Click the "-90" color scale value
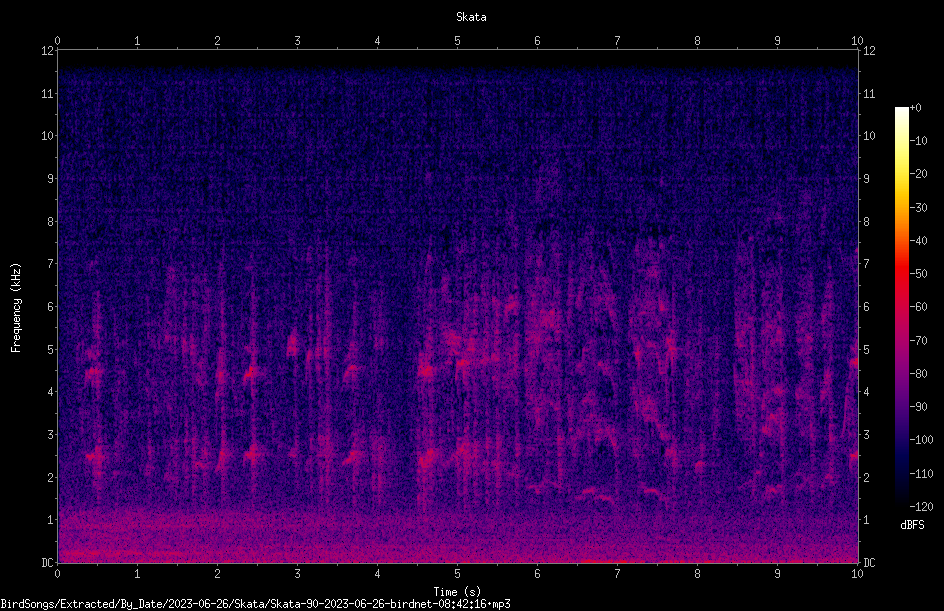 [x=919, y=407]
